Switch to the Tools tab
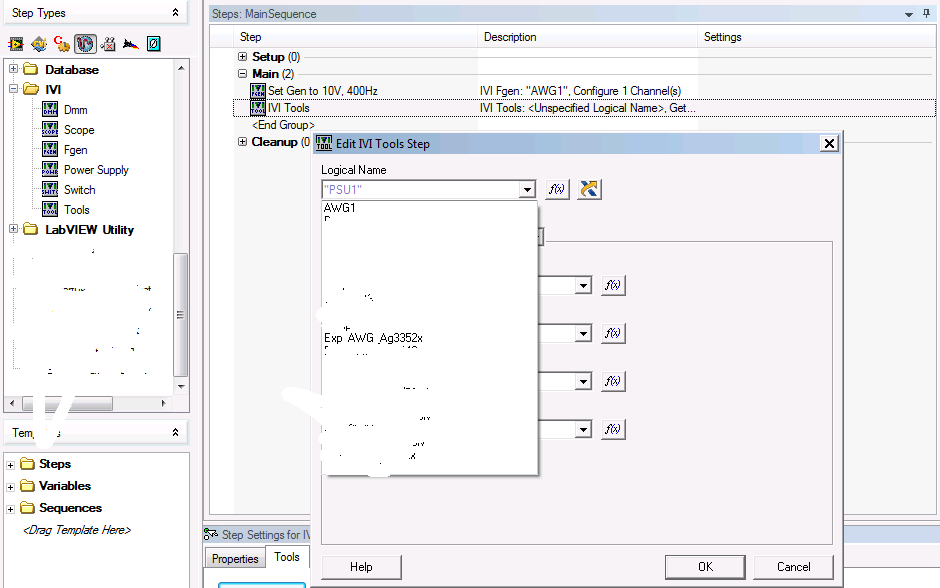The height and width of the screenshot is (588, 940). pyautogui.click(x=287, y=557)
